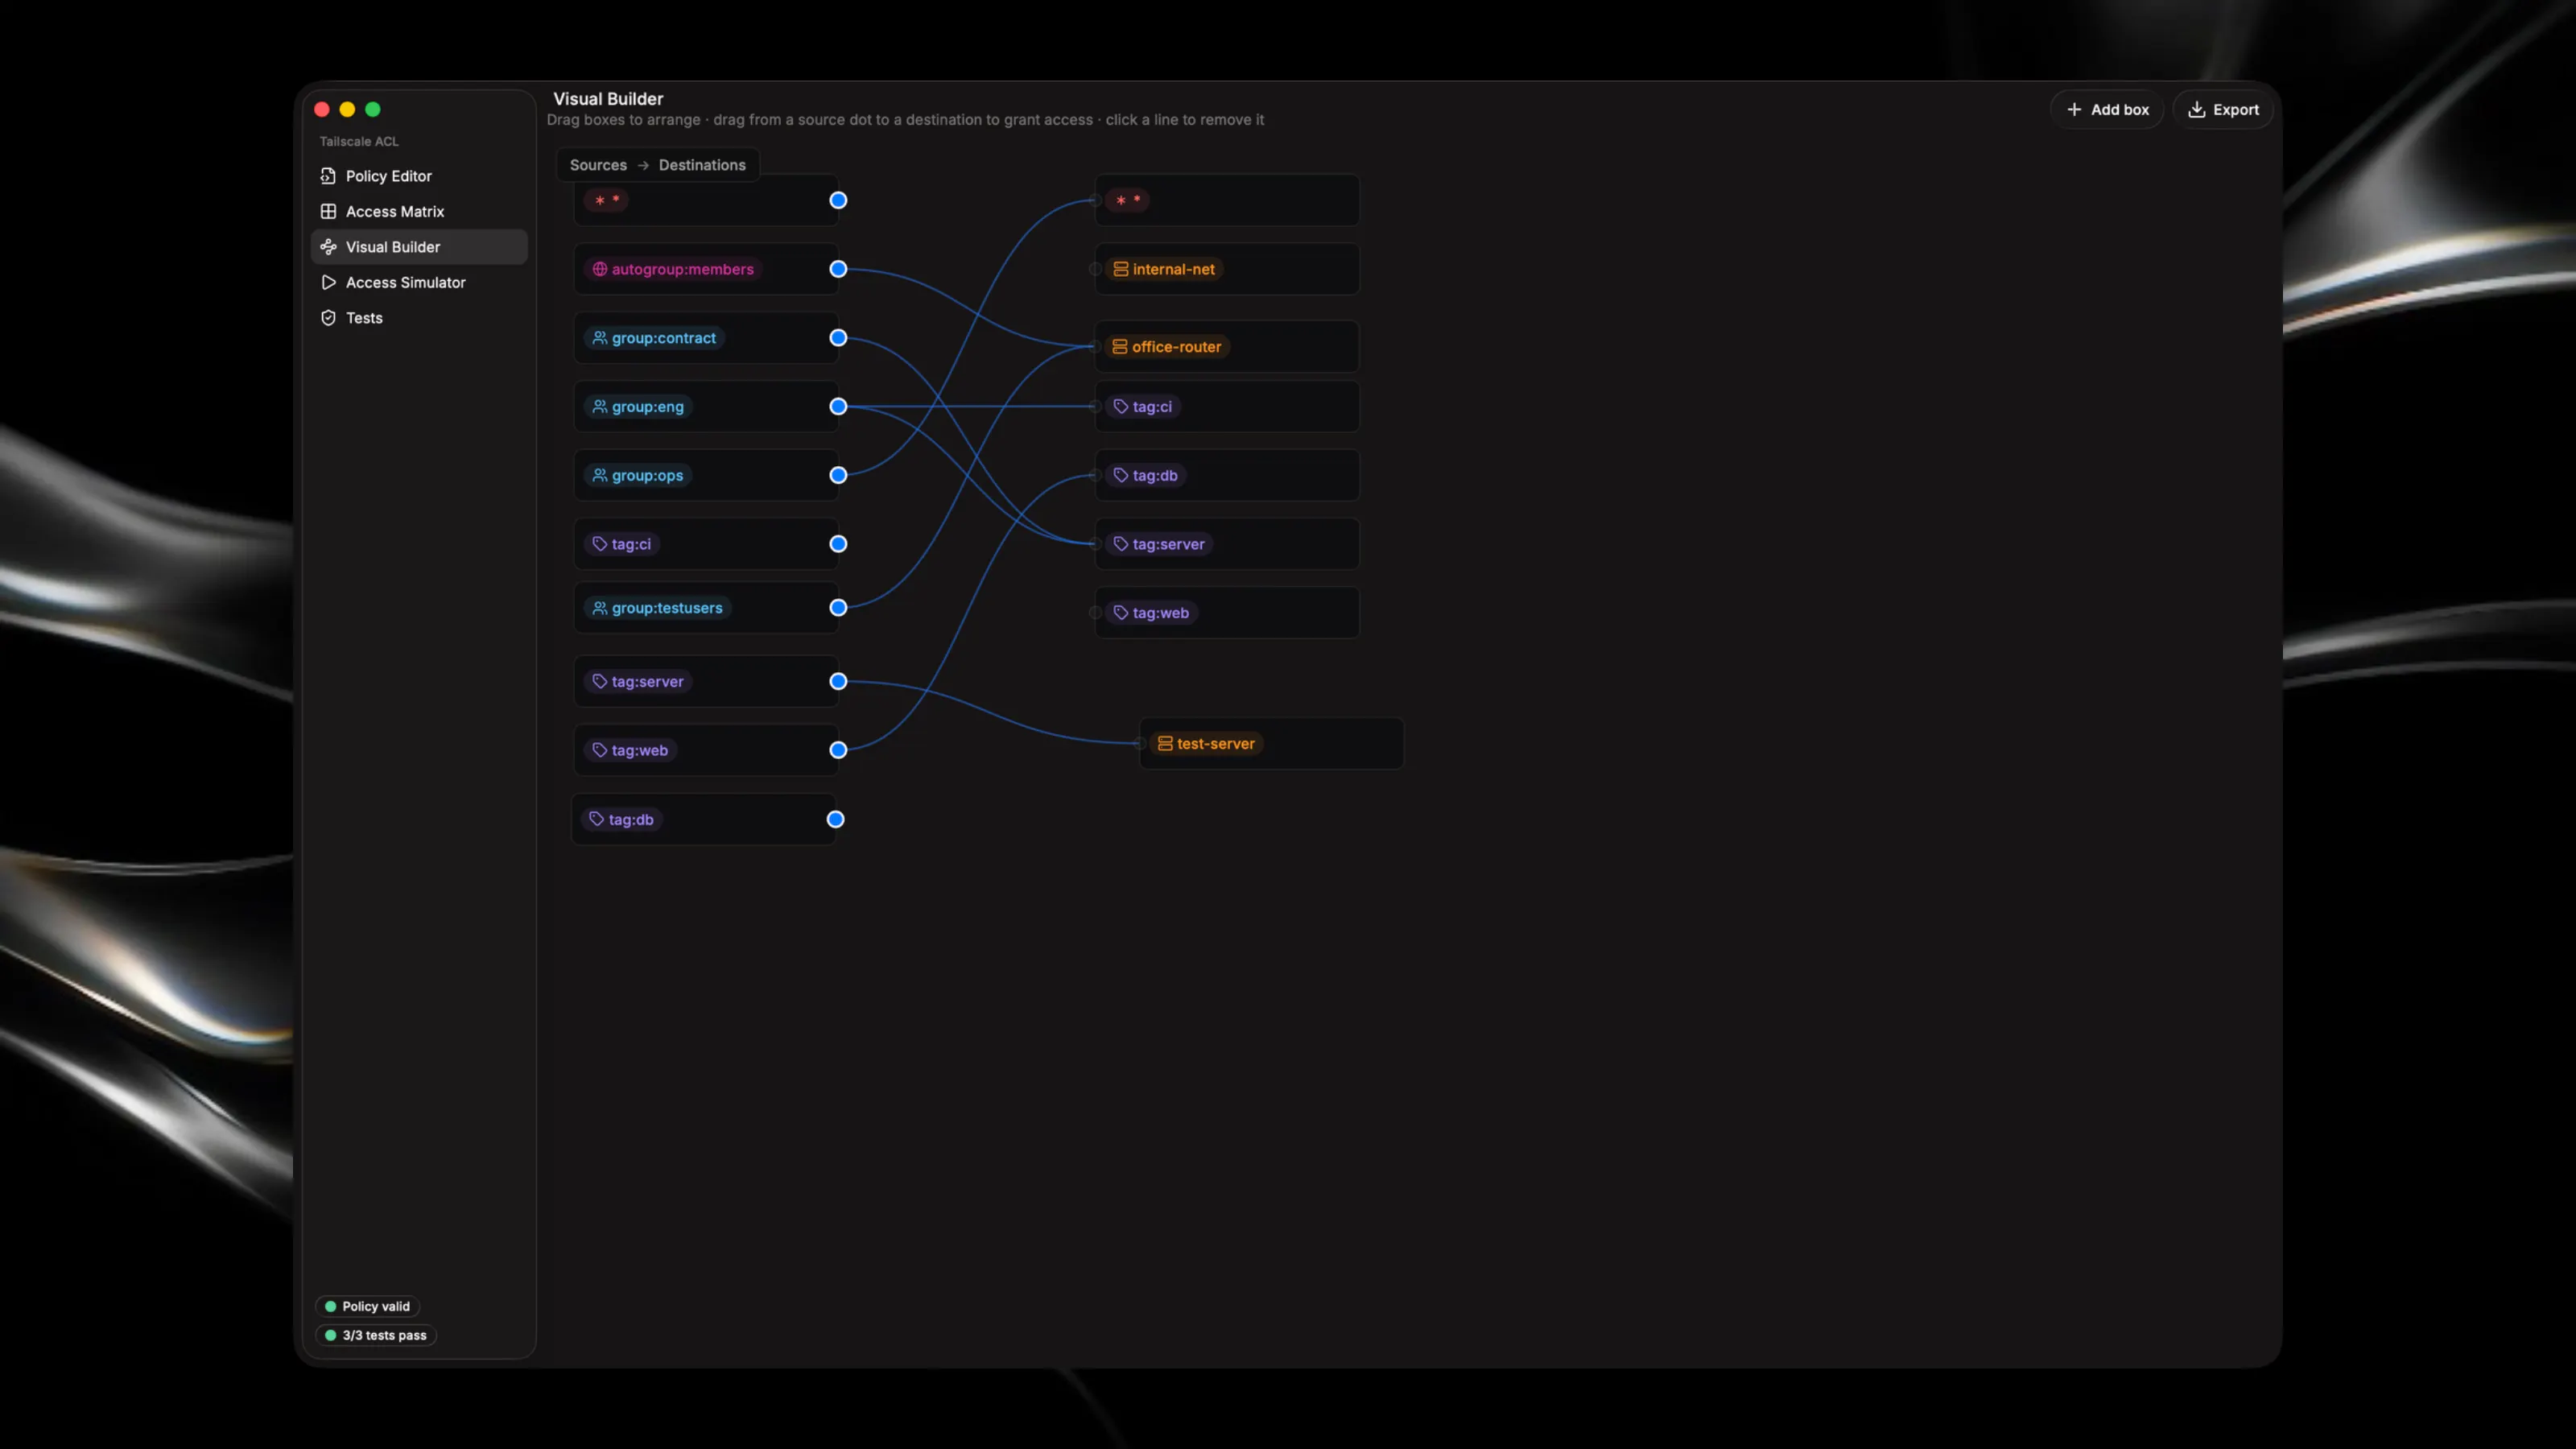Image resolution: width=2576 pixels, height=1449 pixels.
Task: Click the source dot of autogroup:members
Action: [x=838, y=269]
